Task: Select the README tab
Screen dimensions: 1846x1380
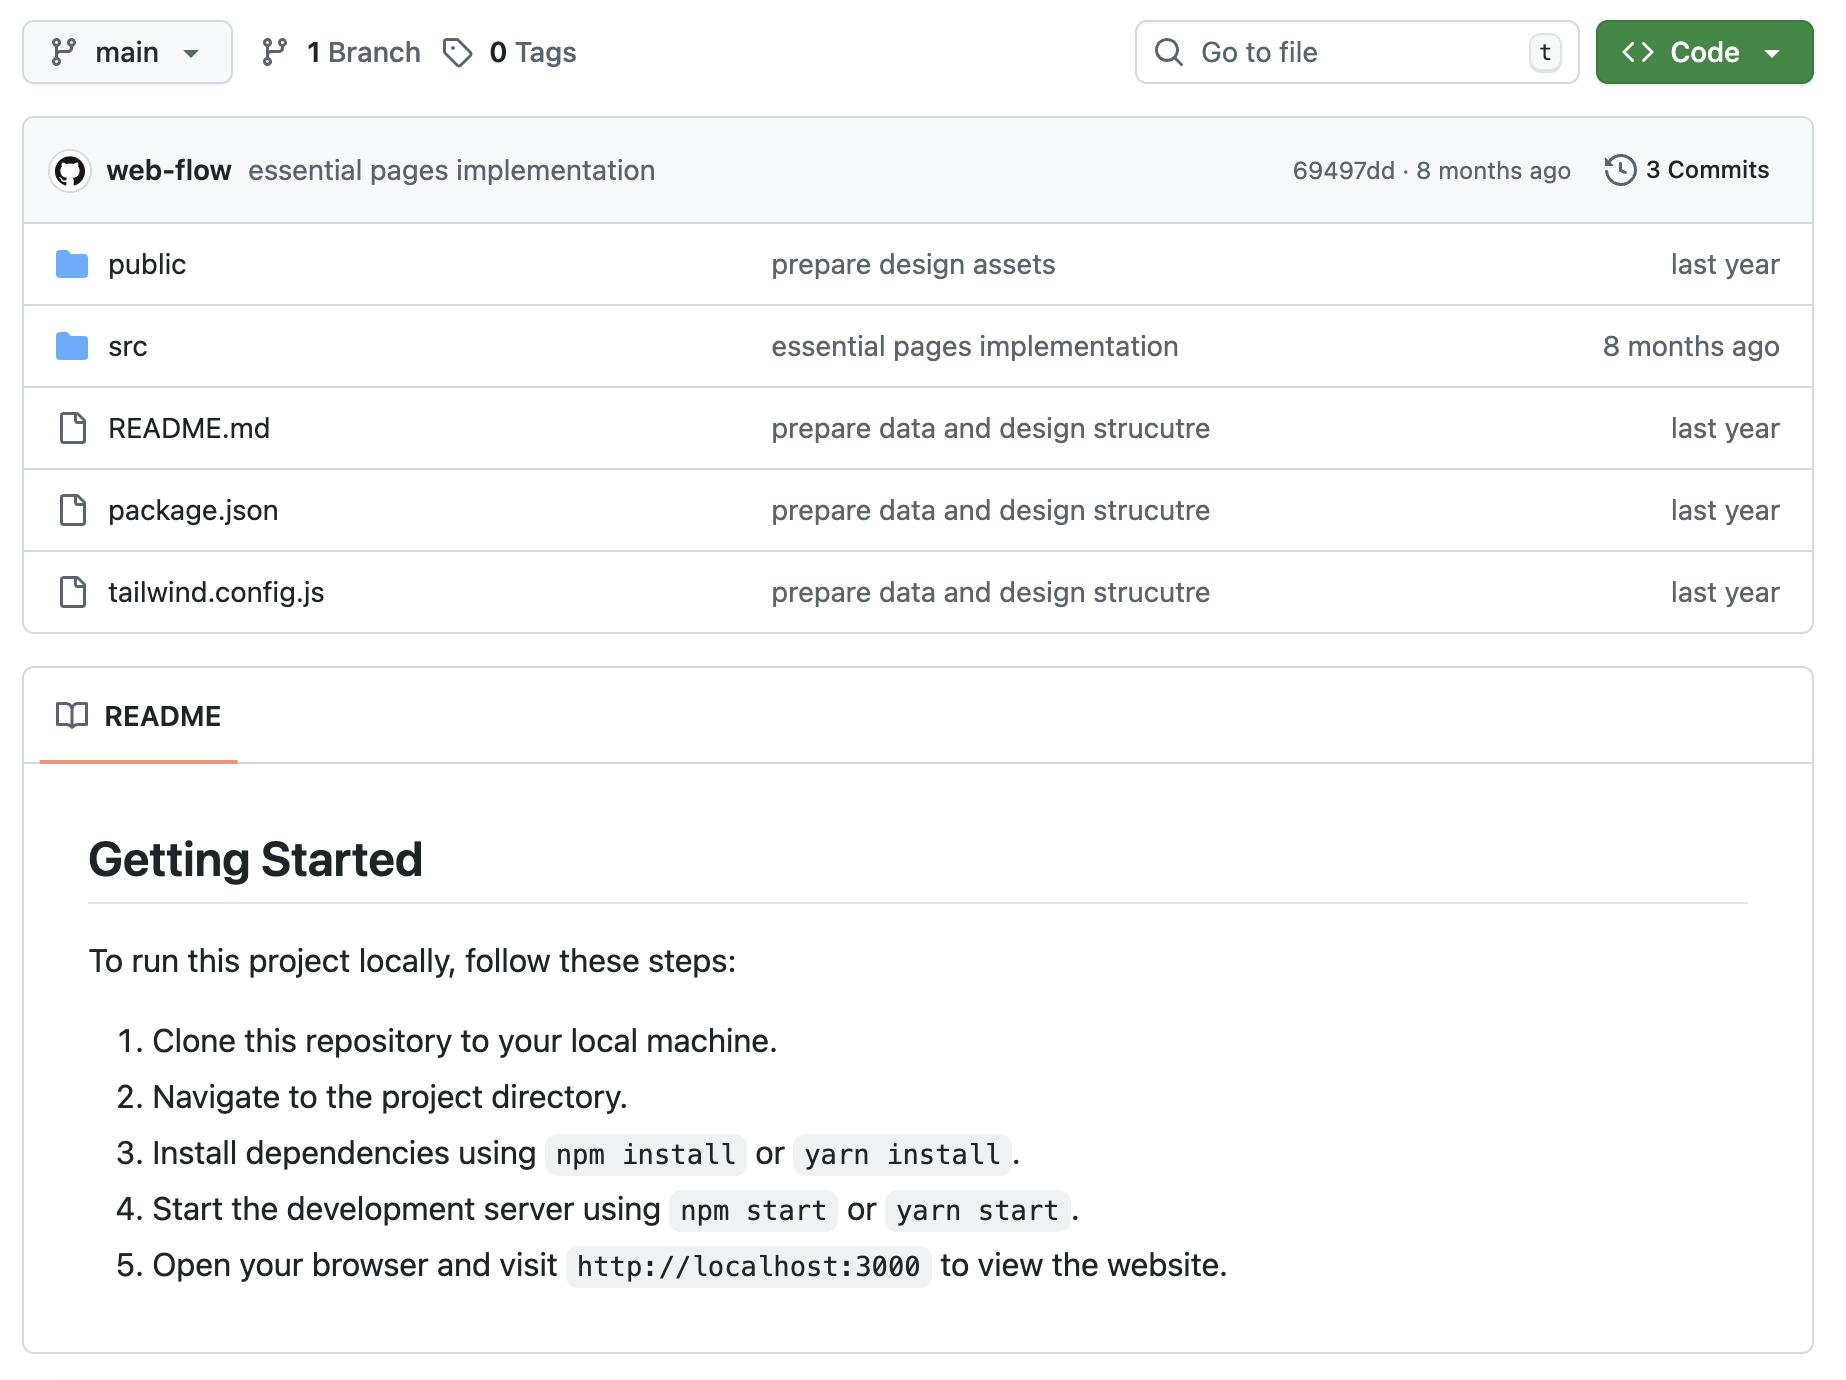Action: (139, 717)
